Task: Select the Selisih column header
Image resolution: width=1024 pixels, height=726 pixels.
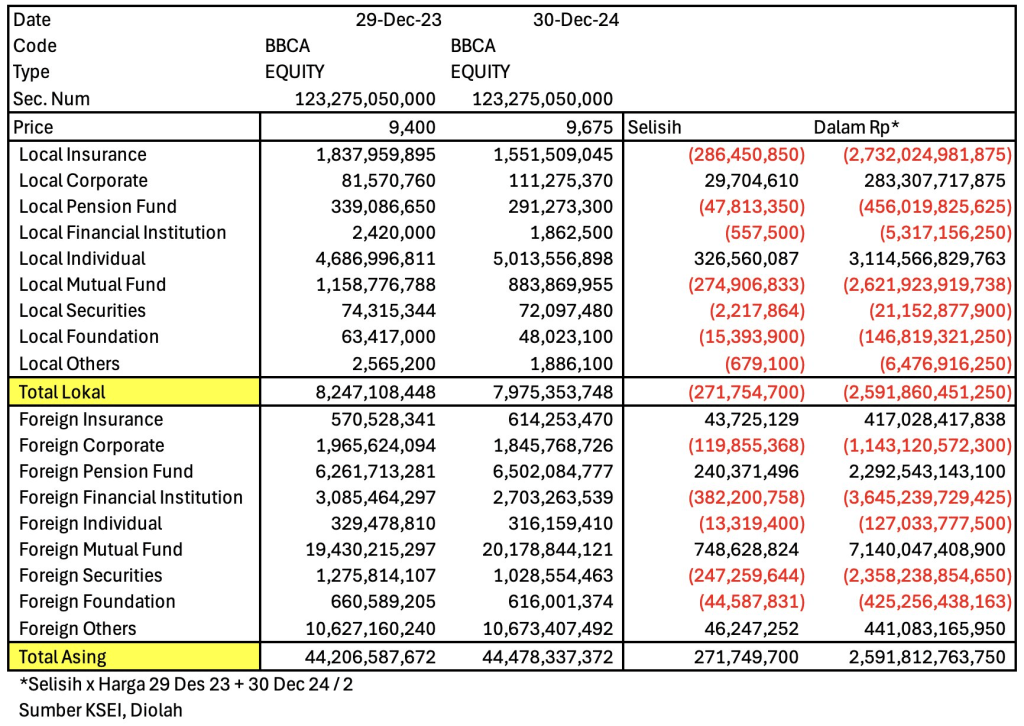Action: pos(655,128)
